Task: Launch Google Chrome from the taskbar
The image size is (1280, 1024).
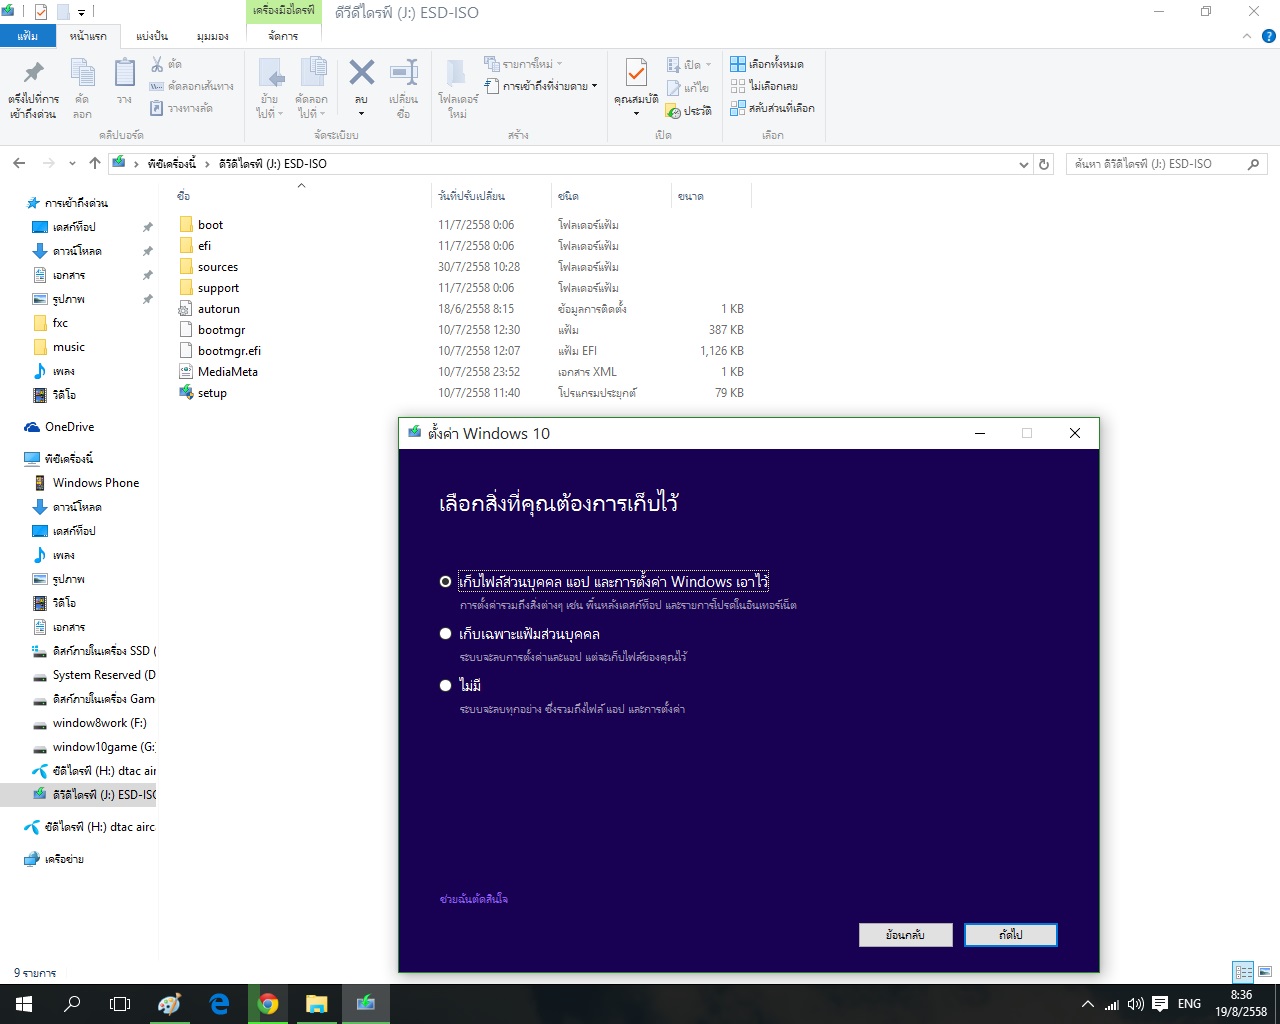Action: [268, 1004]
